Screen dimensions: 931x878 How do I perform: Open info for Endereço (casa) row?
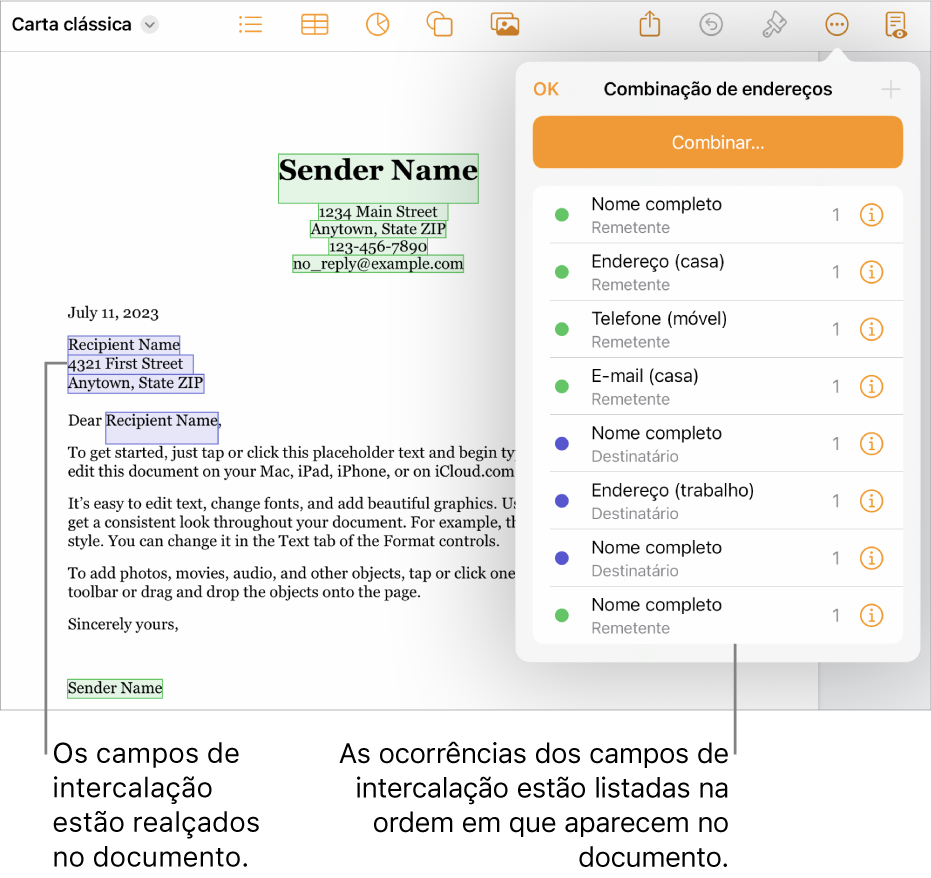pos(871,272)
